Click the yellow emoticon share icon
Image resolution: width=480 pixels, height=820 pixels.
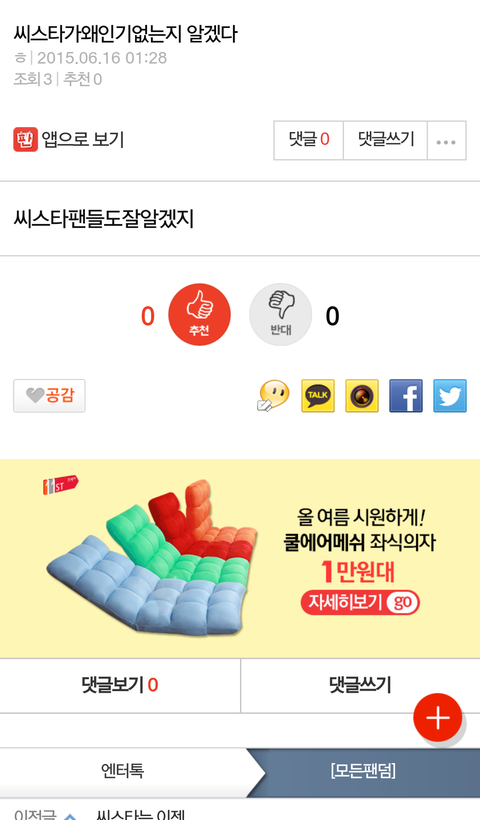[x=273, y=396]
